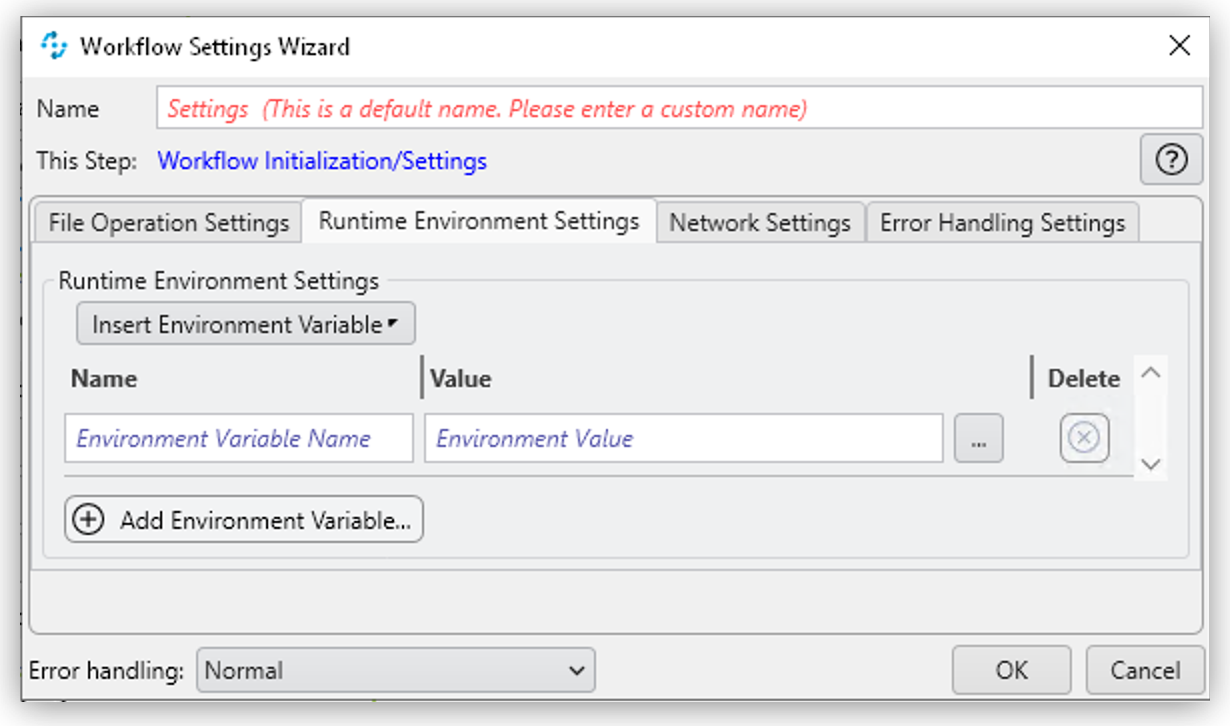Click the Cancel button

click(1144, 670)
